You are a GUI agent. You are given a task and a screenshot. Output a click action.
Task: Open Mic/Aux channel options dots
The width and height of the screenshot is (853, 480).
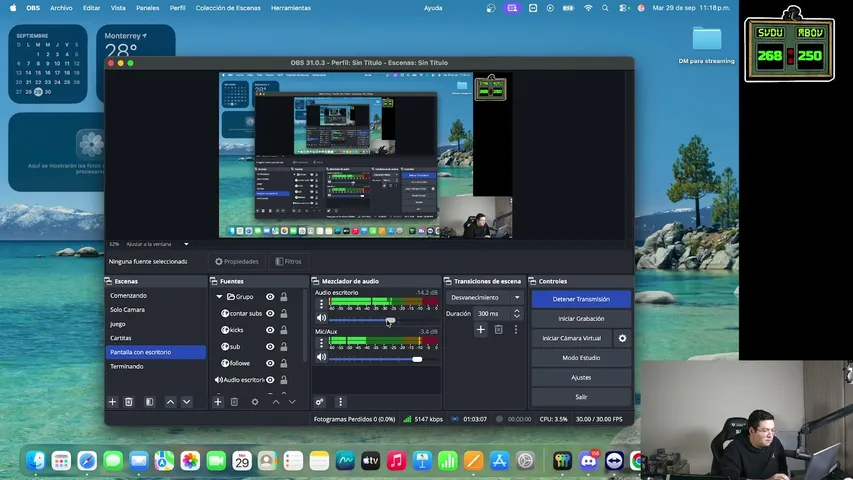coord(321,343)
